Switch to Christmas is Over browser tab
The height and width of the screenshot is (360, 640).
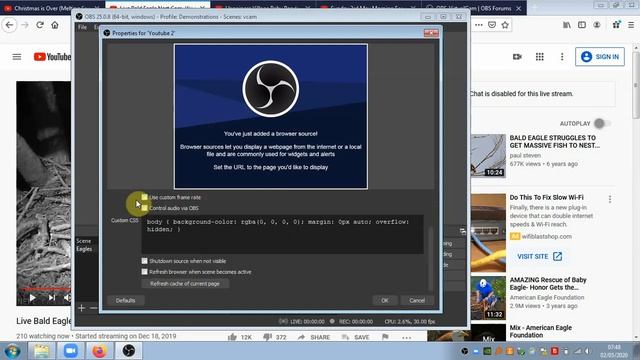tap(53, 8)
